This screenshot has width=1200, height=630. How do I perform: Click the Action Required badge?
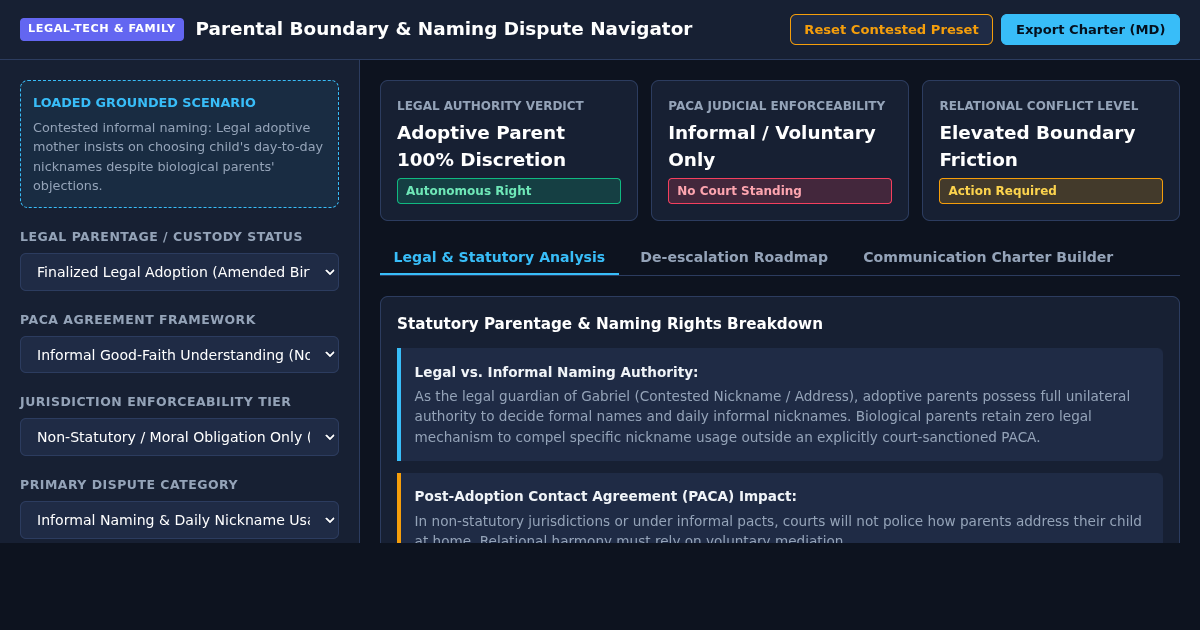click(x=1051, y=191)
